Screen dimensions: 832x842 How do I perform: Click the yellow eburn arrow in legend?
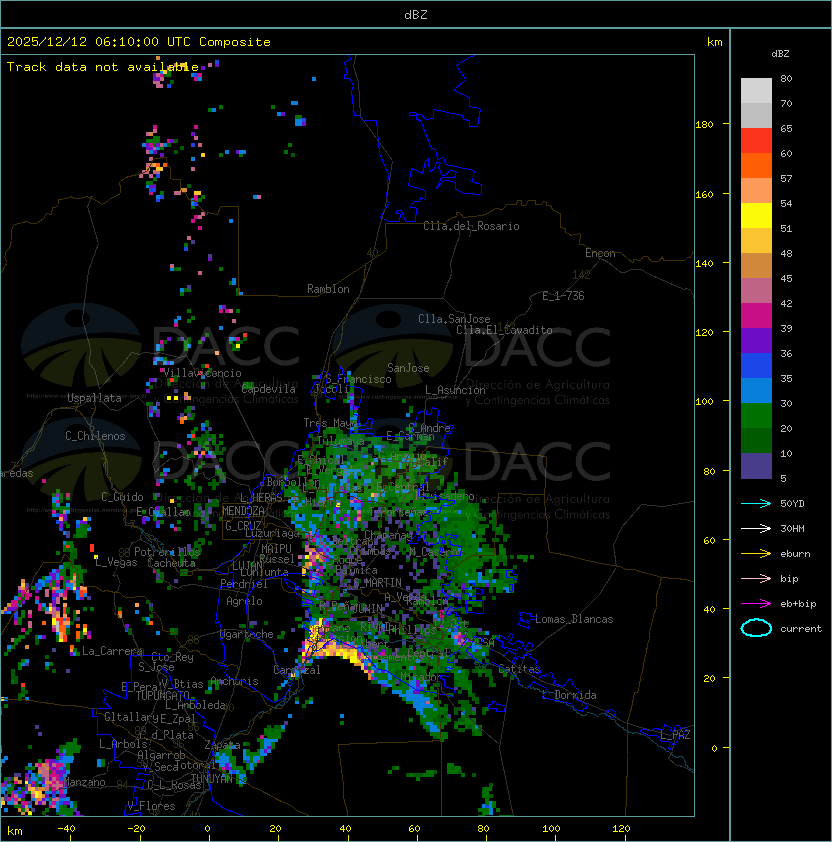(756, 554)
